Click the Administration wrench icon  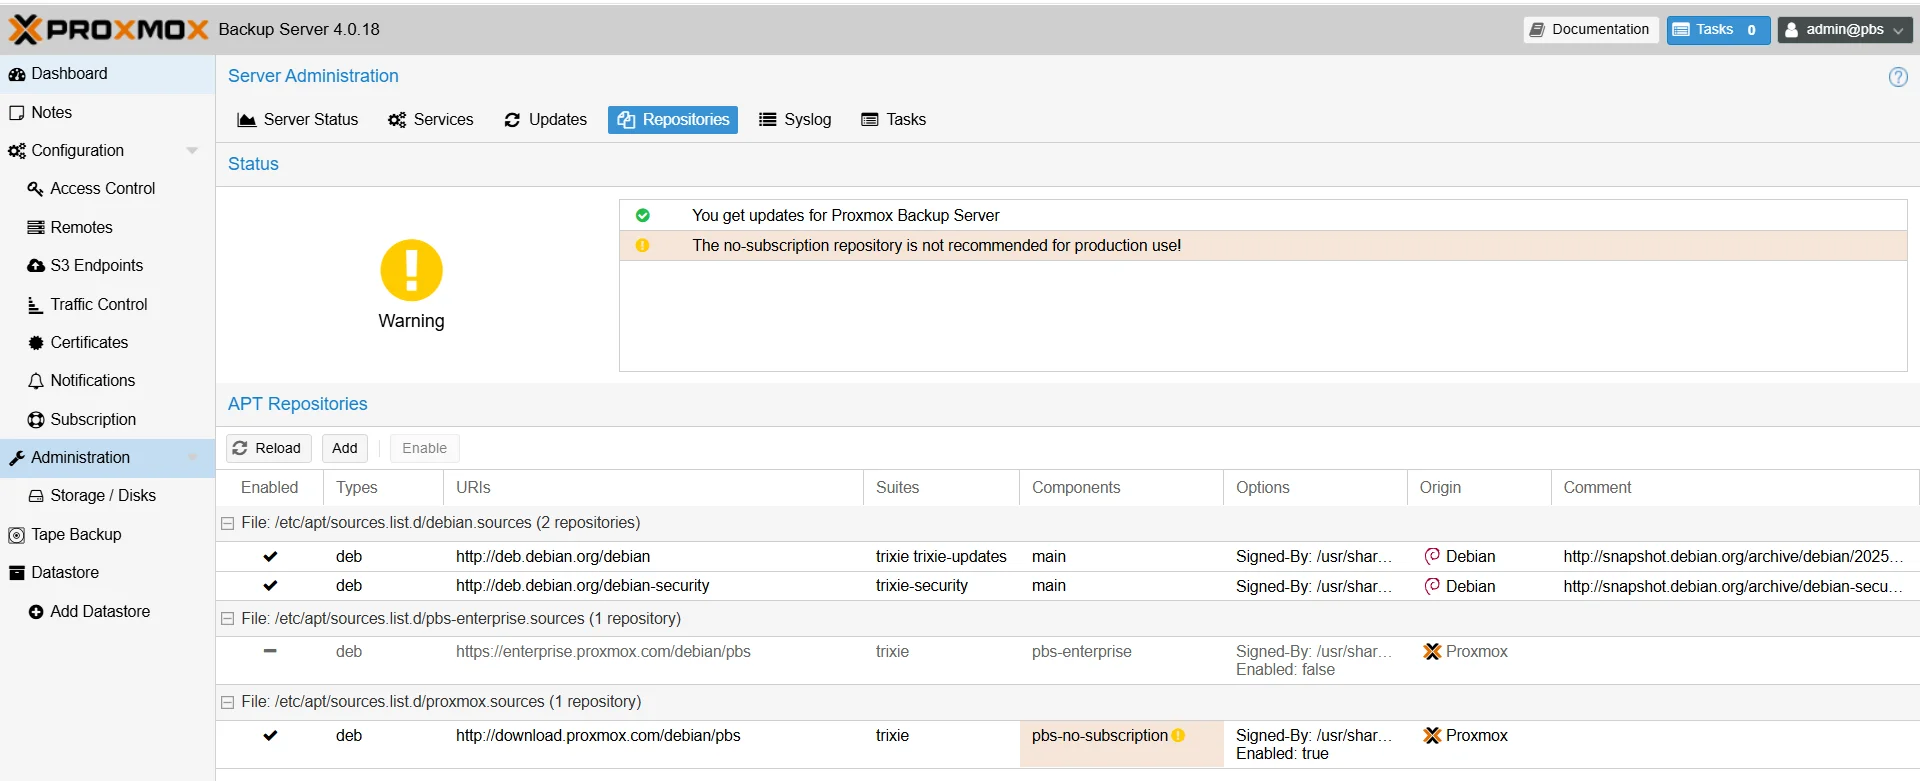[17, 458]
